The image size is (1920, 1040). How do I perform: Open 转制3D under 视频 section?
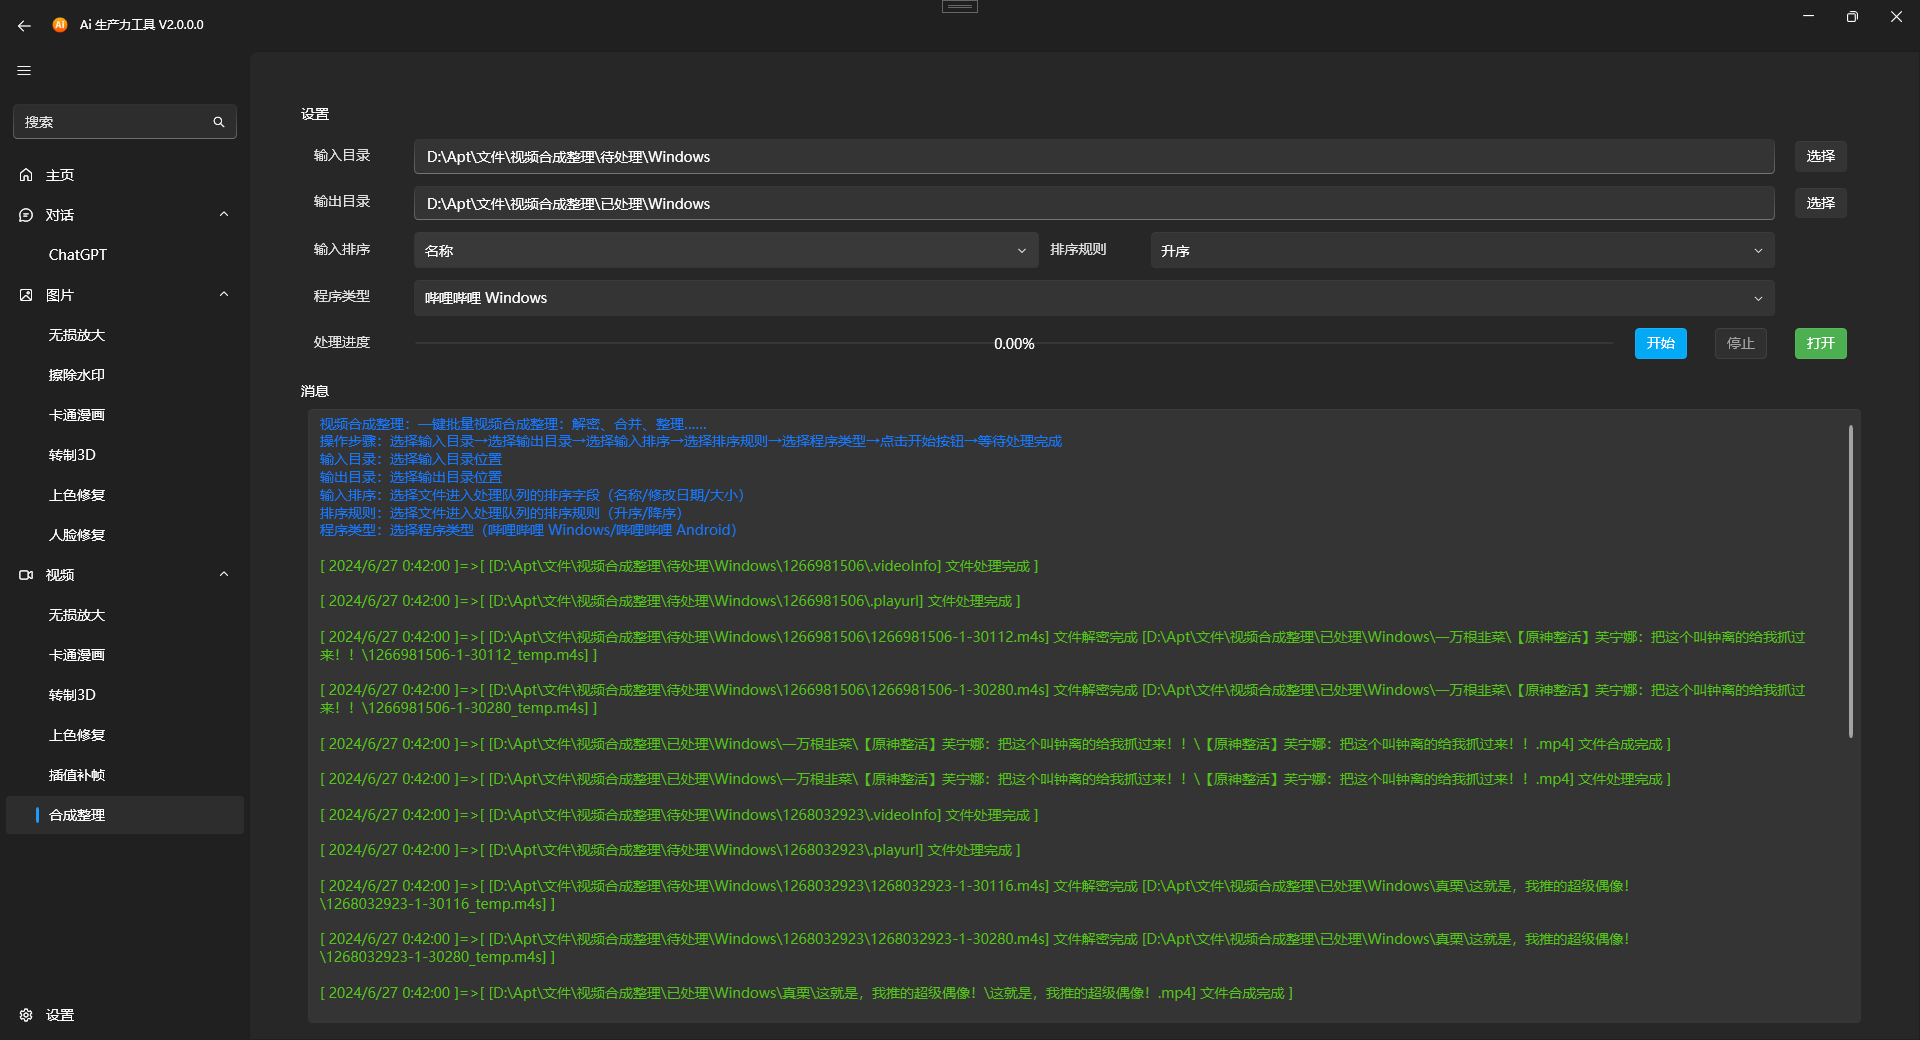click(x=125, y=695)
